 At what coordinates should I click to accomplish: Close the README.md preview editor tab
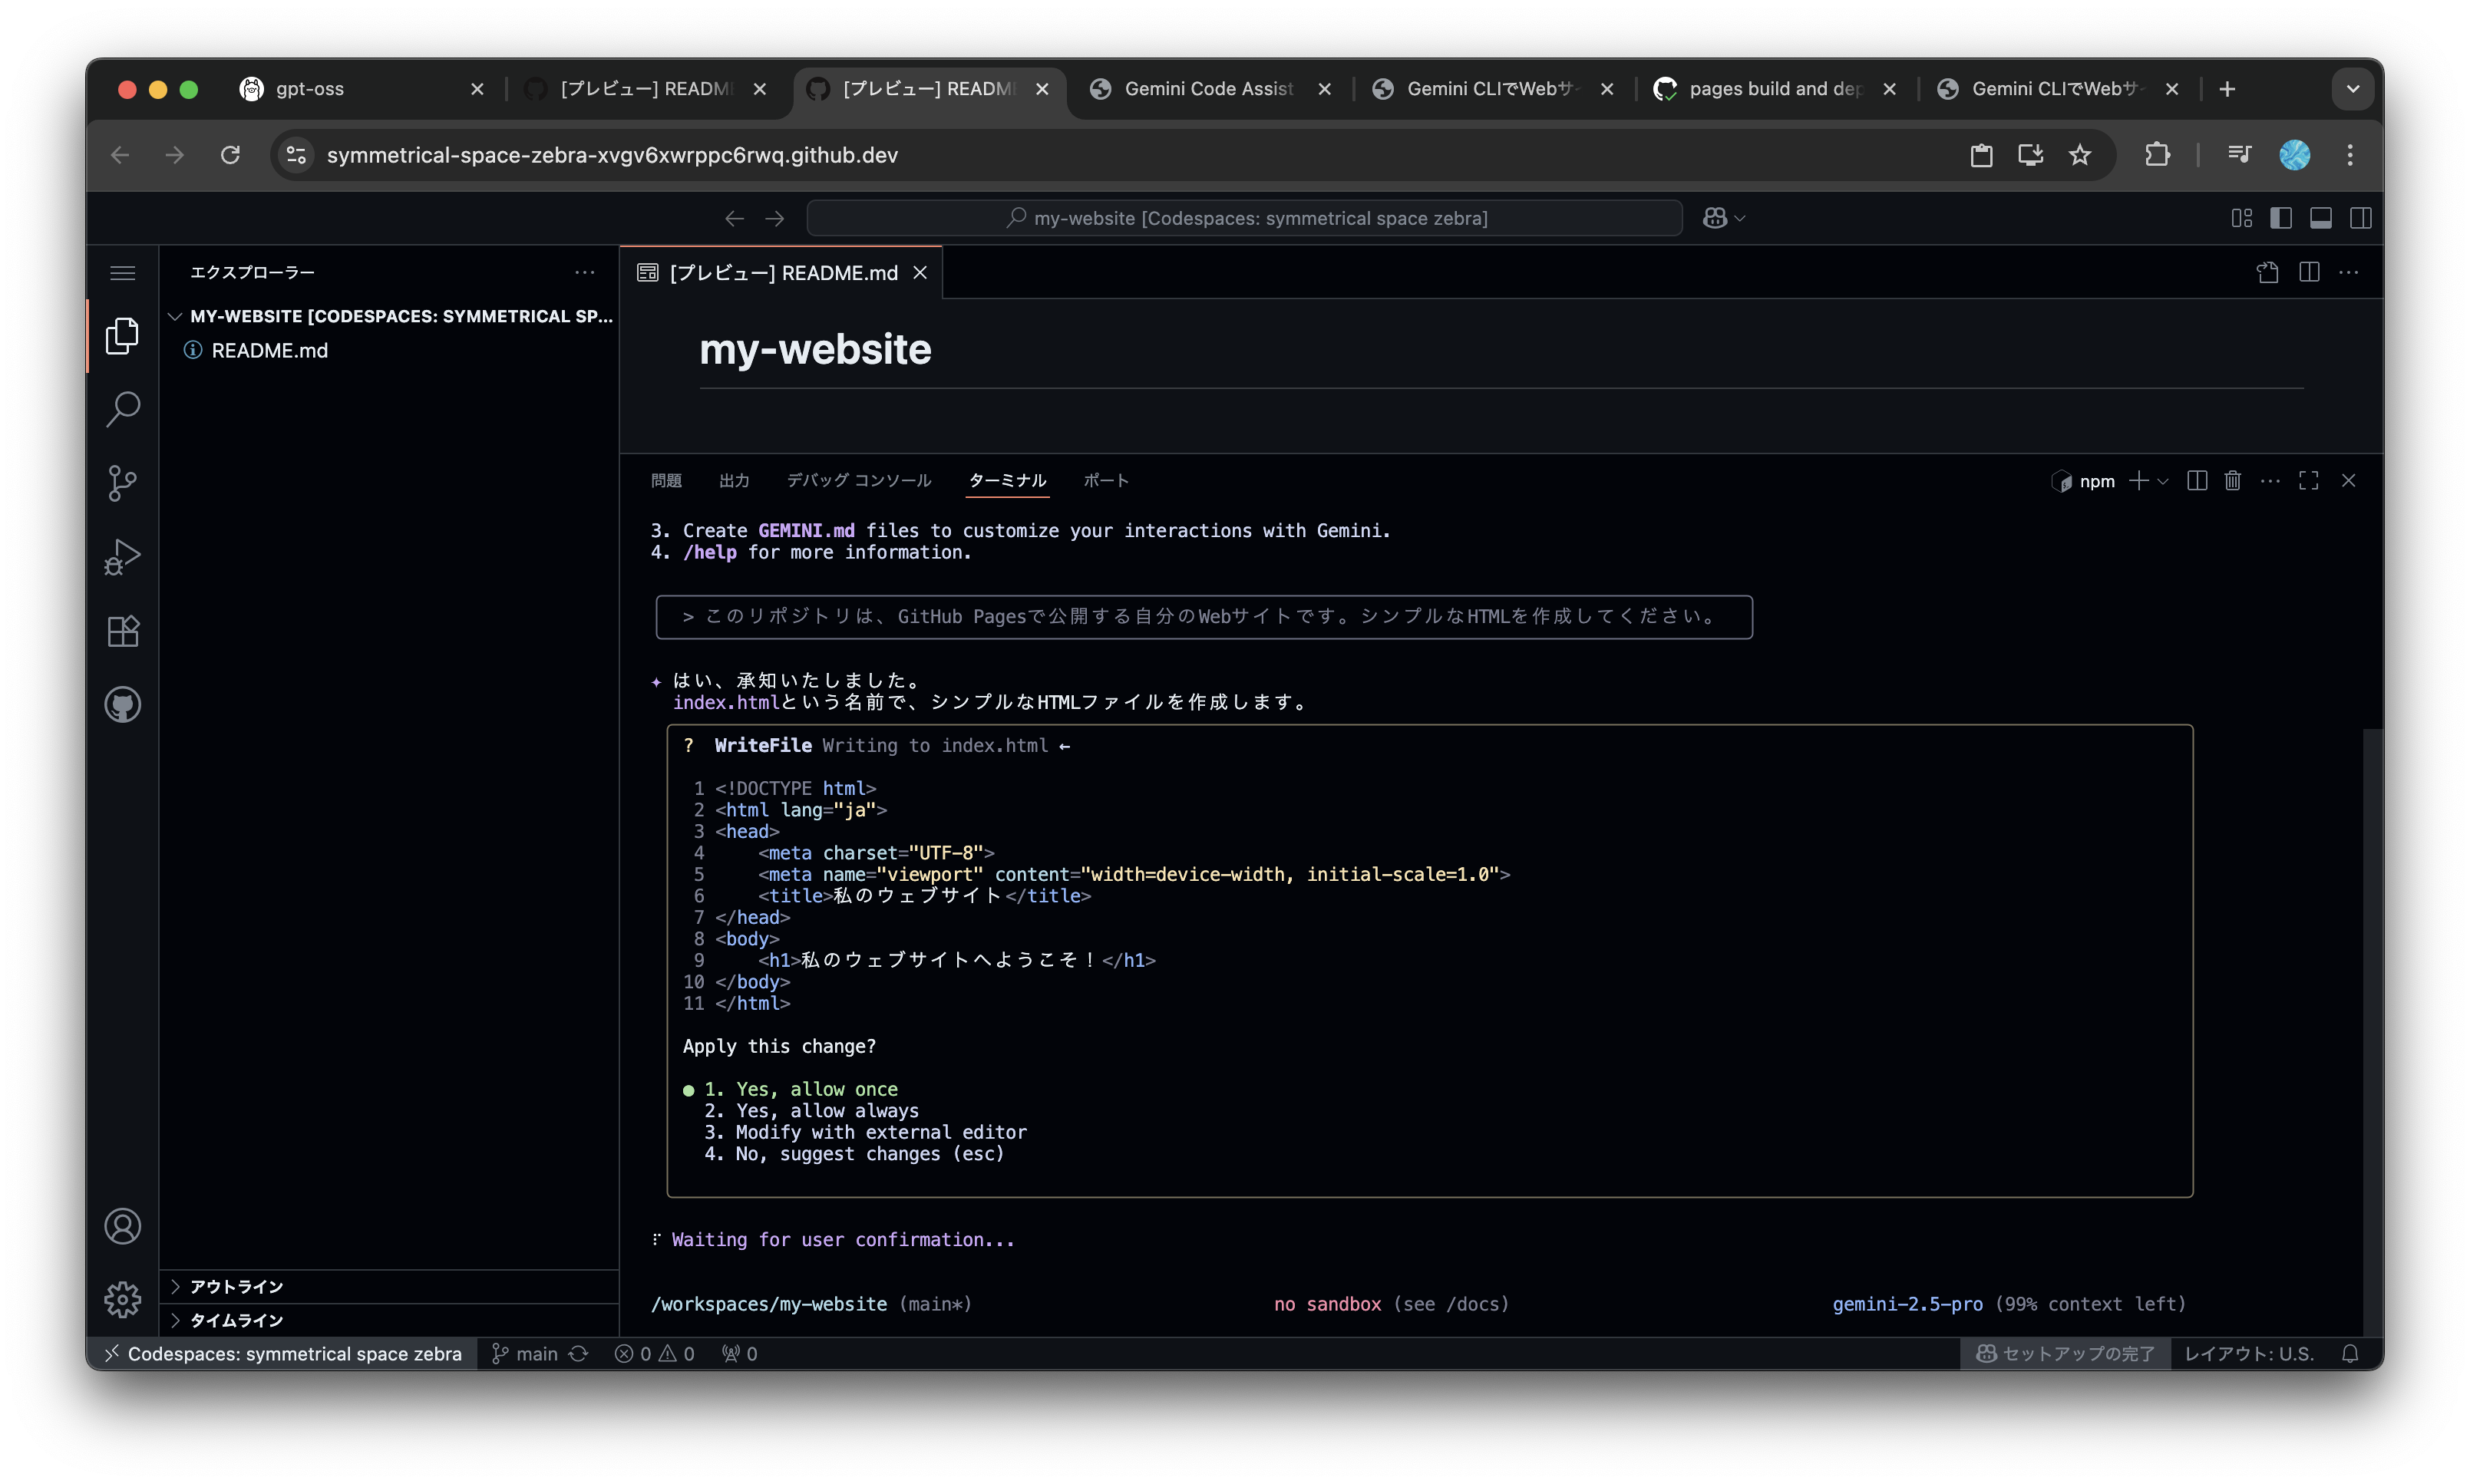click(920, 273)
